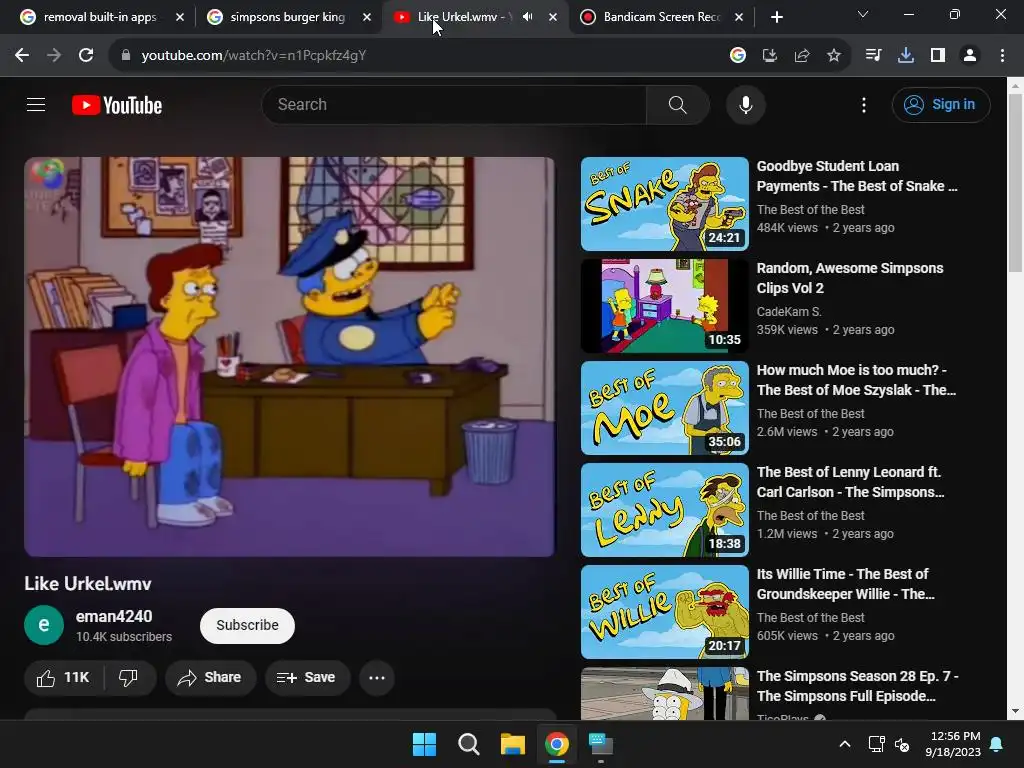Show hidden tray icons chevron
Screen dimensions: 1024x768
tap(844, 744)
